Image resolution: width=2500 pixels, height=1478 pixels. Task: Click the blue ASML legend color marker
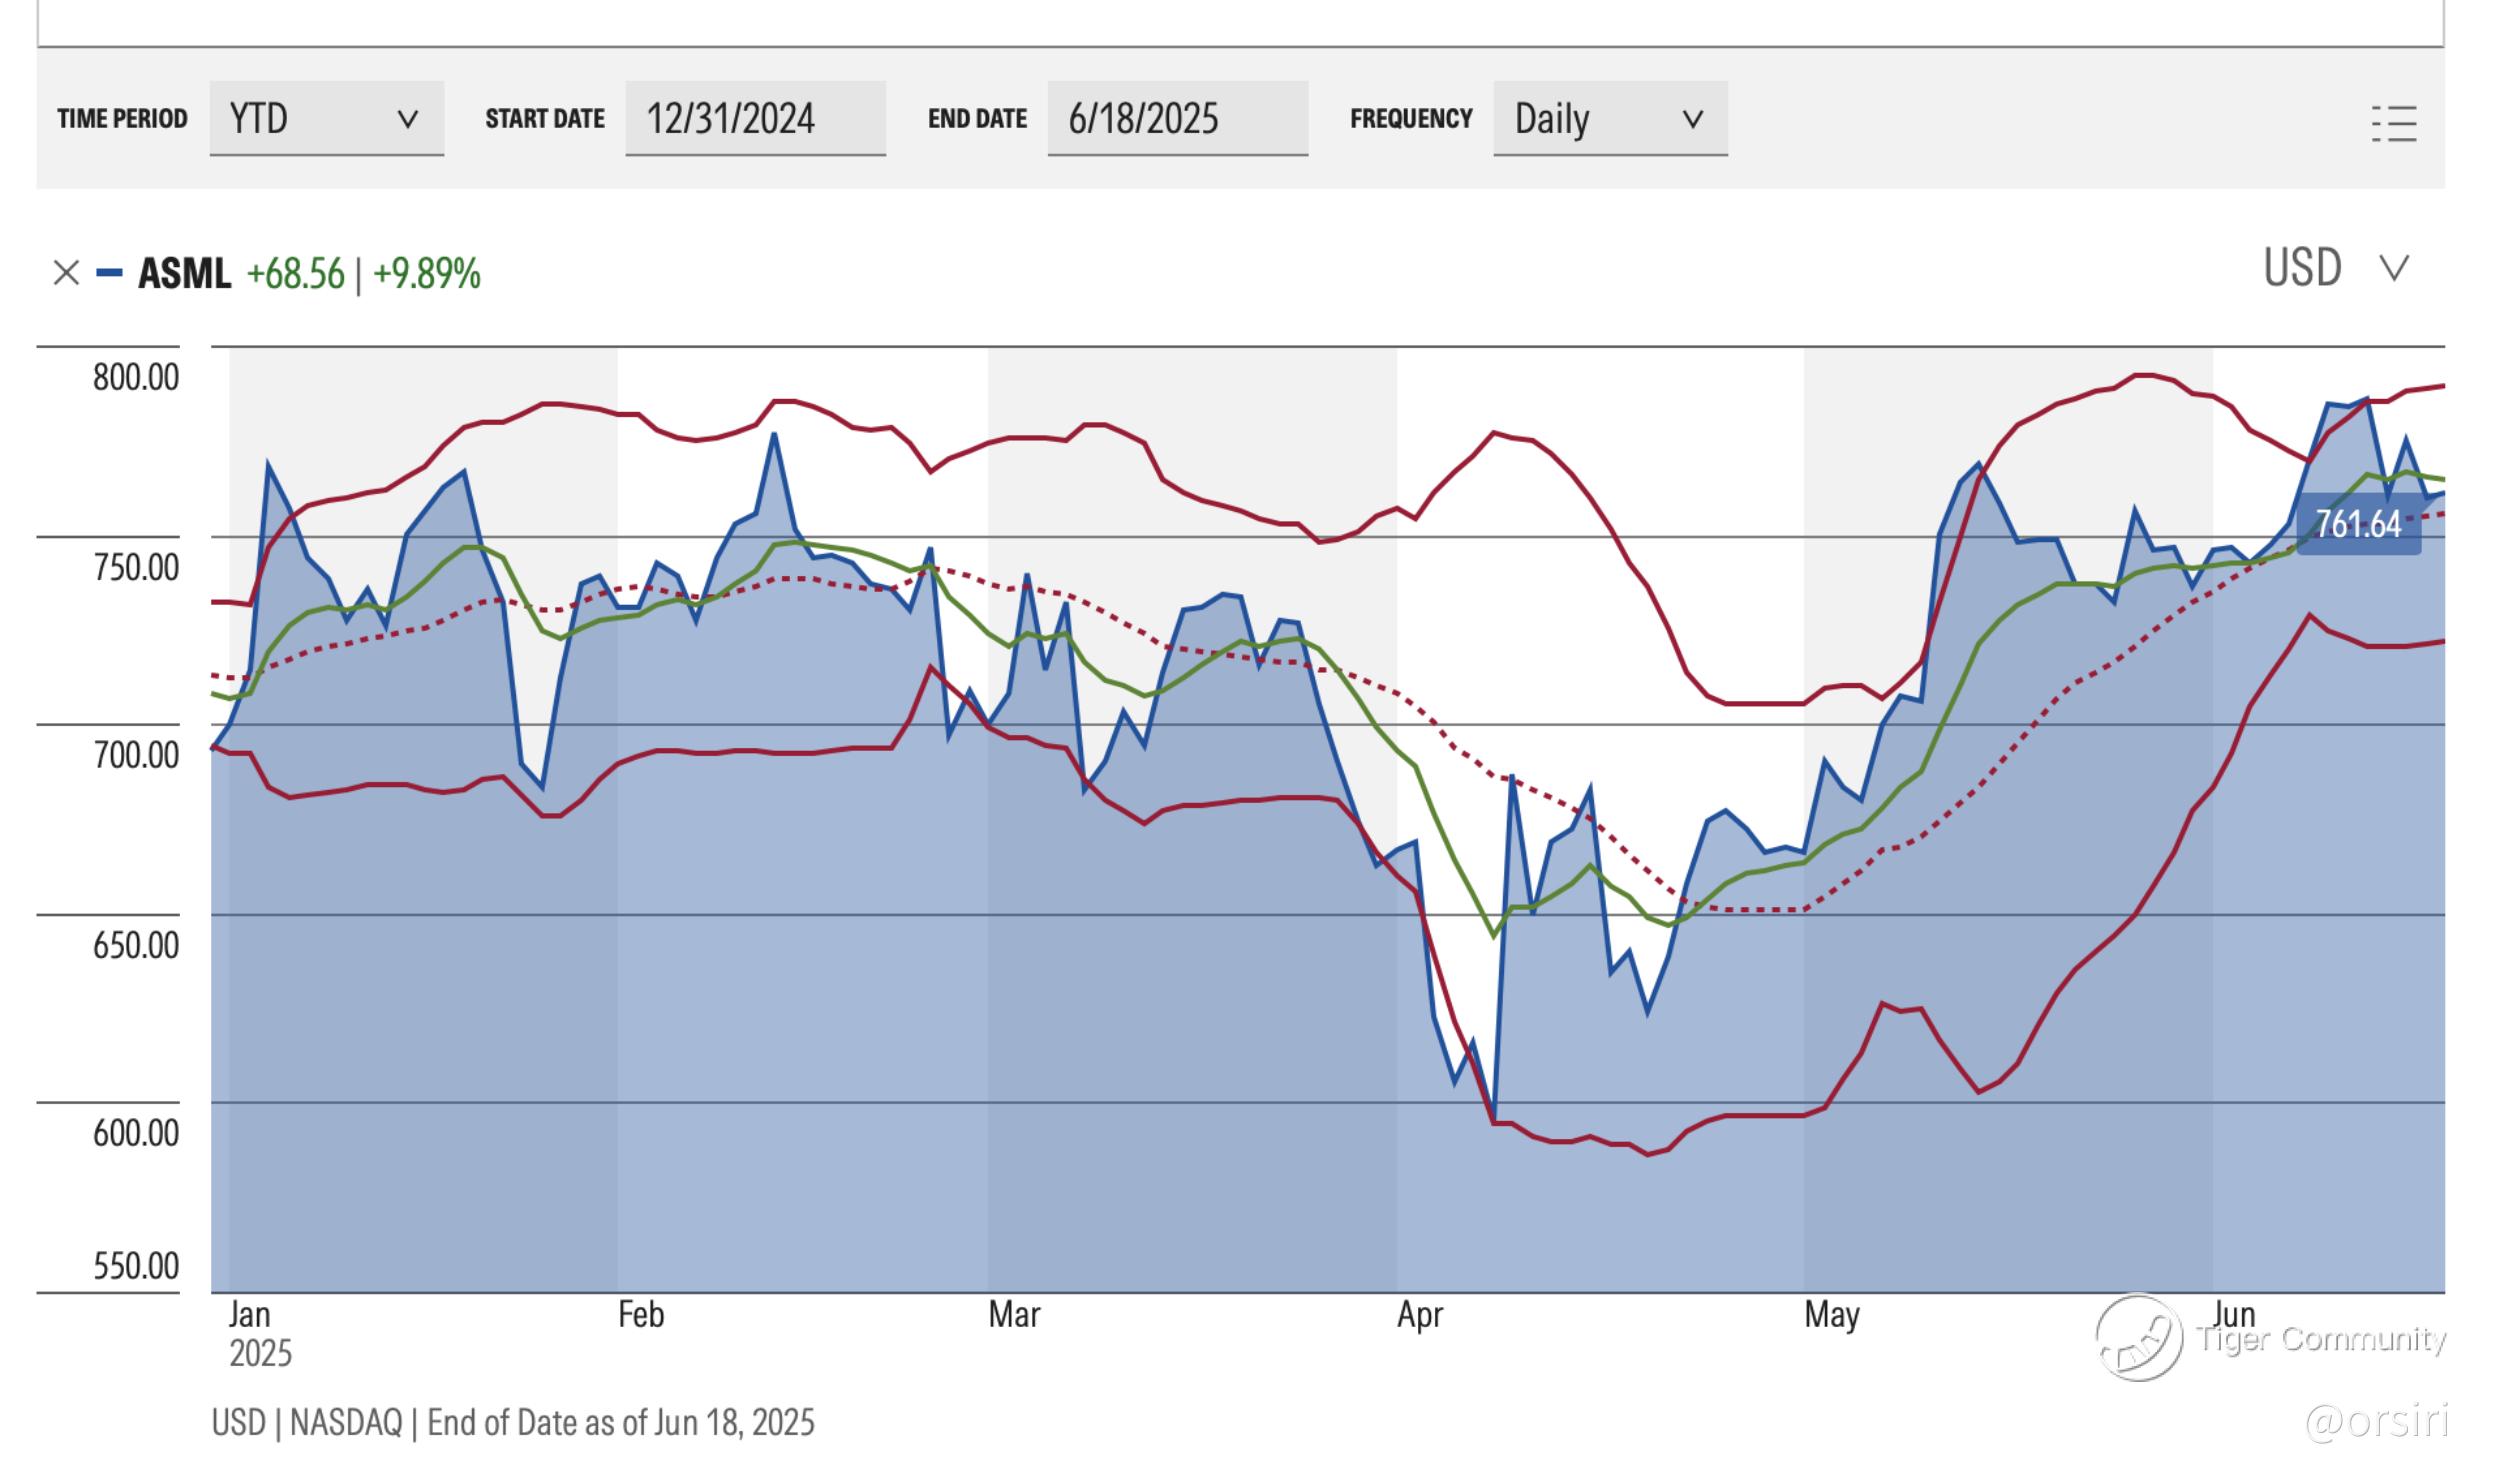click(109, 273)
